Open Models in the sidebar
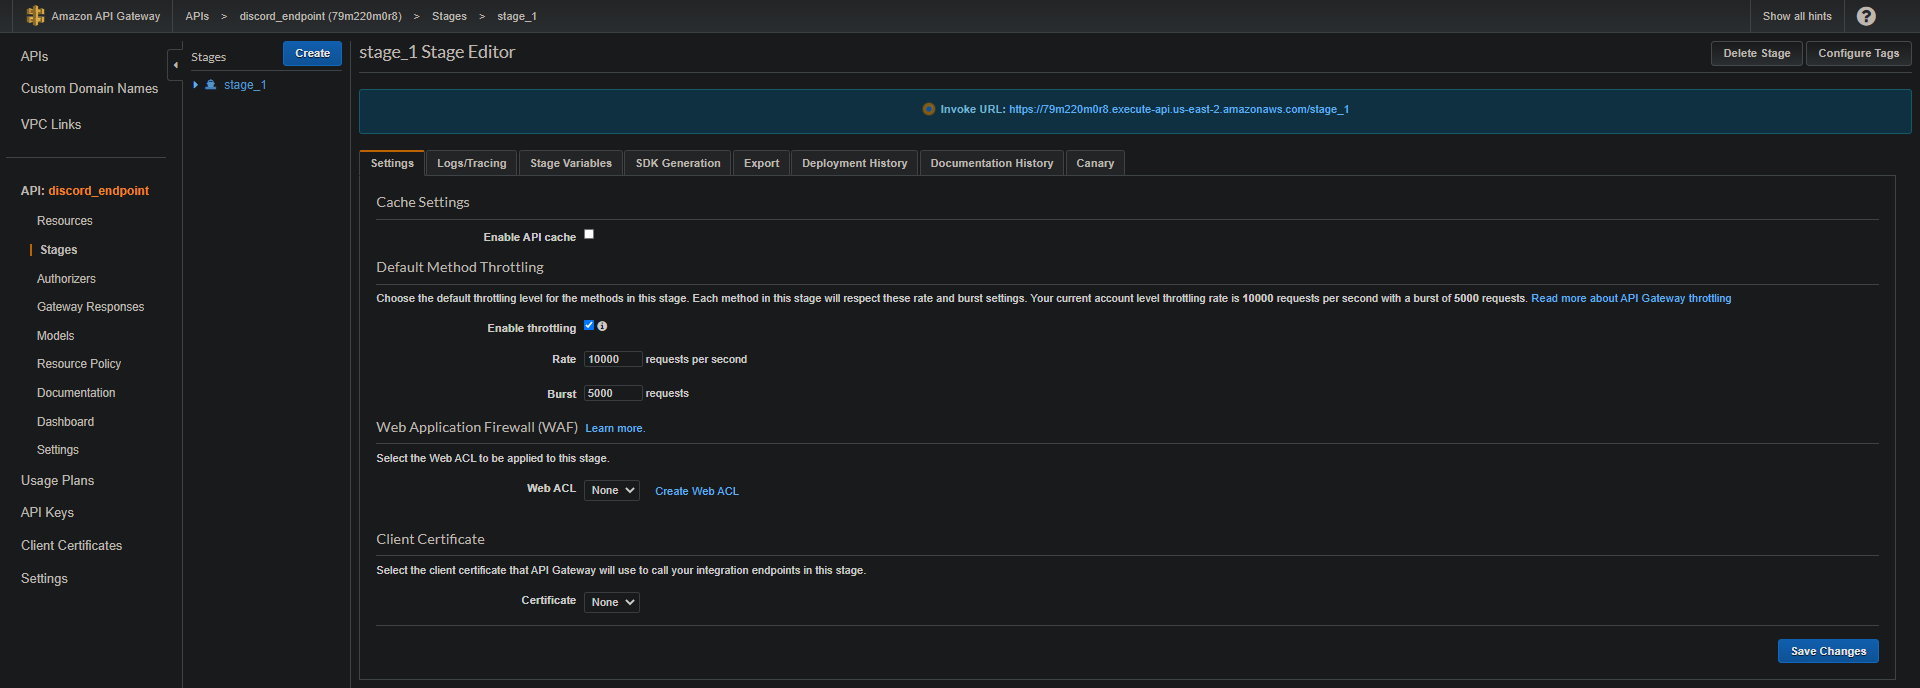Viewport: 1920px width, 688px height. pos(56,336)
